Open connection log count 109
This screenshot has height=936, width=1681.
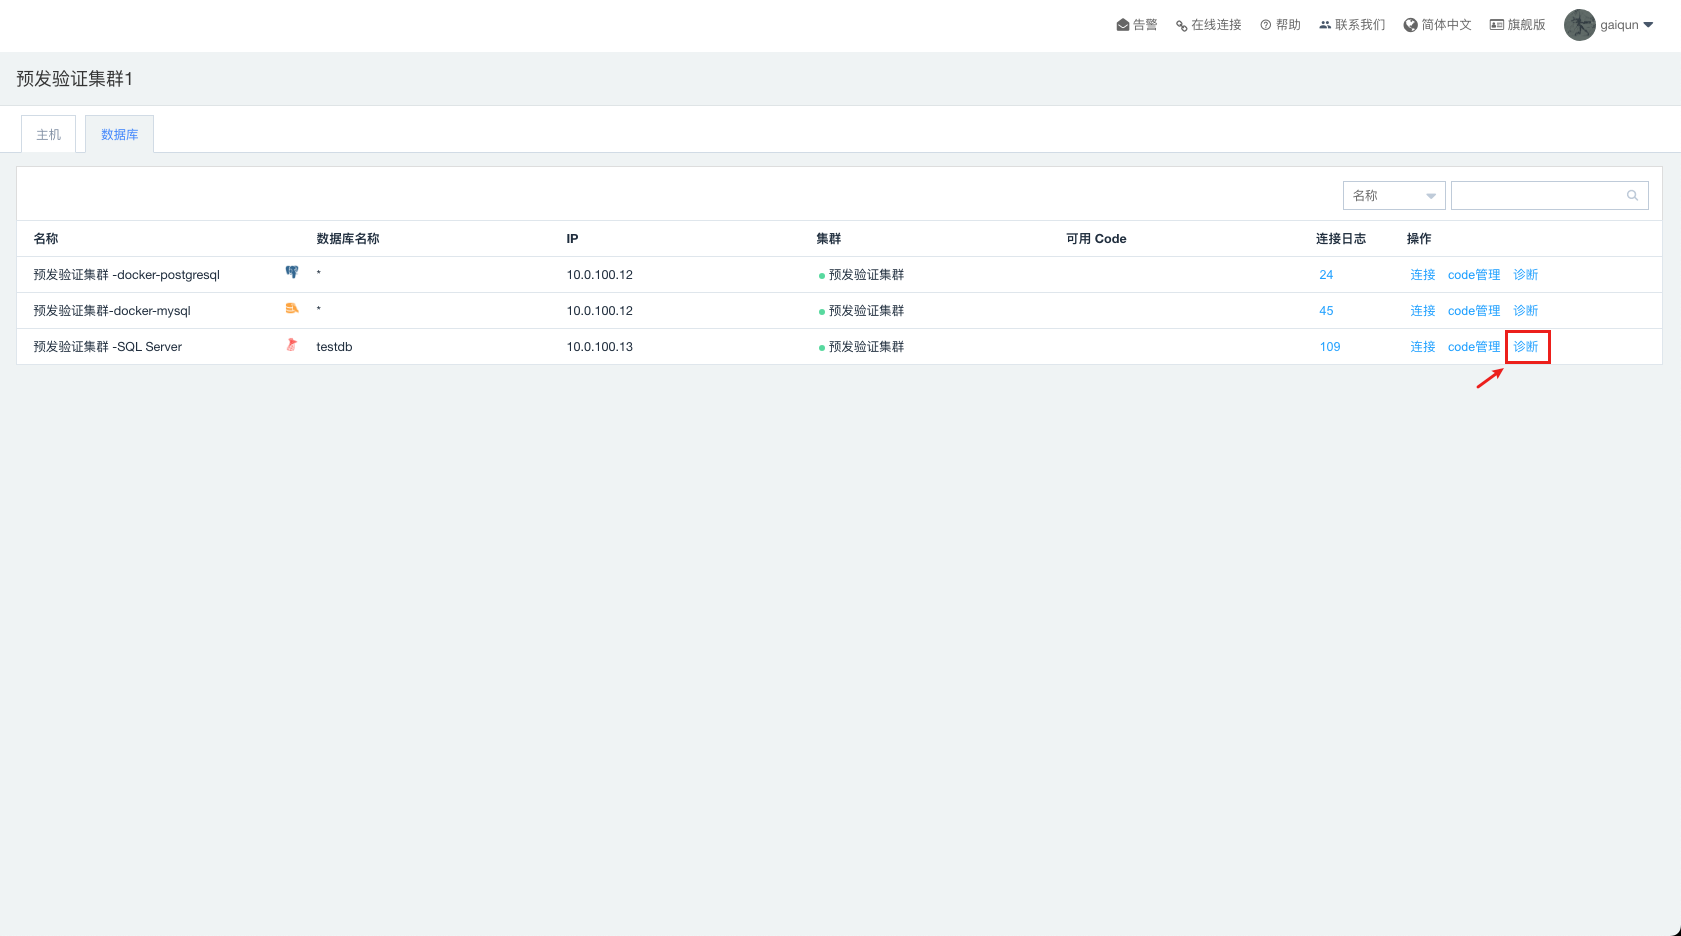(x=1329, y=347)
